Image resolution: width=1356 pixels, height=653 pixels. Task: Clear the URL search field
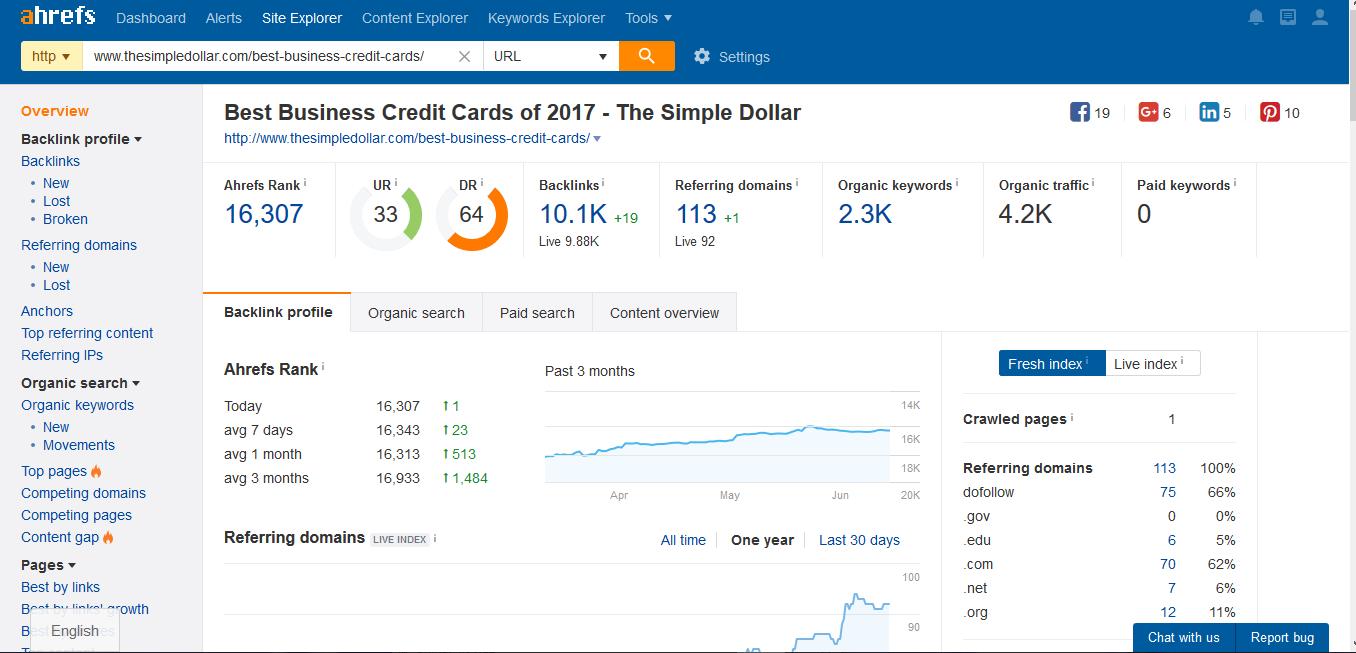click(x=464, y=56)
